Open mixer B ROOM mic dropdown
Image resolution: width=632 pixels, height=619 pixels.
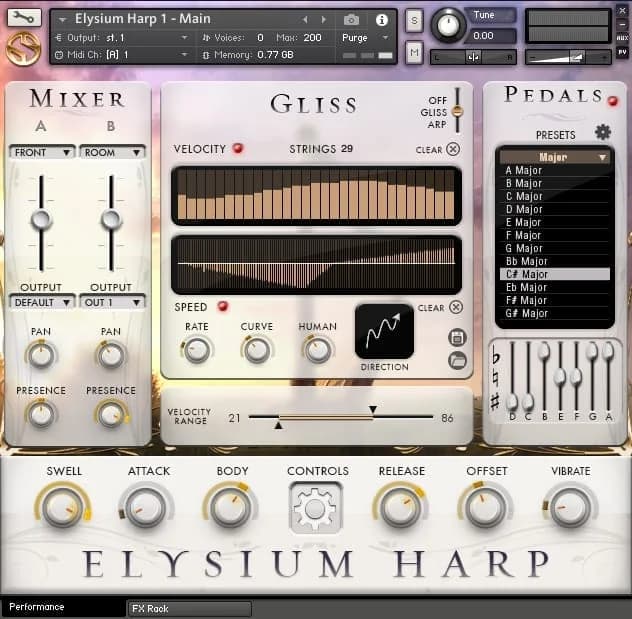tap(112, 152)
